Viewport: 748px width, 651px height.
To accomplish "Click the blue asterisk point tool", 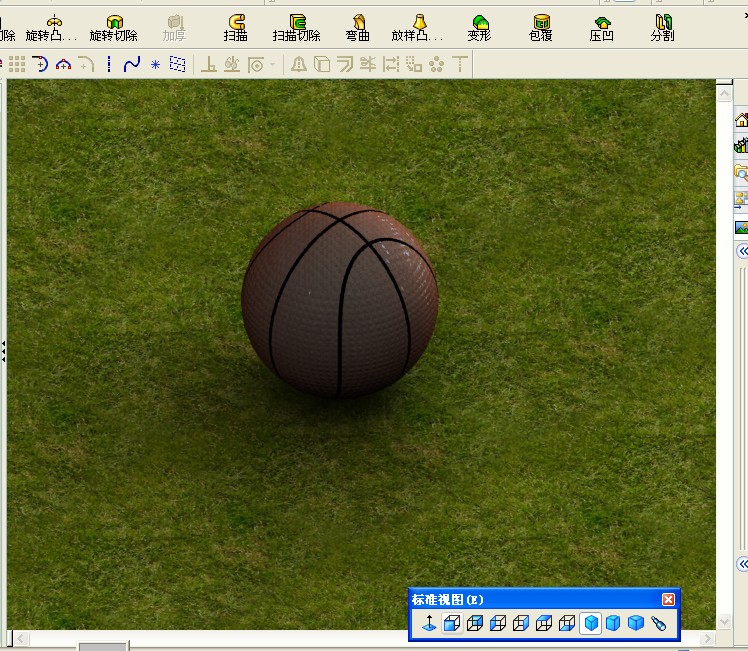I will [156, 64].
